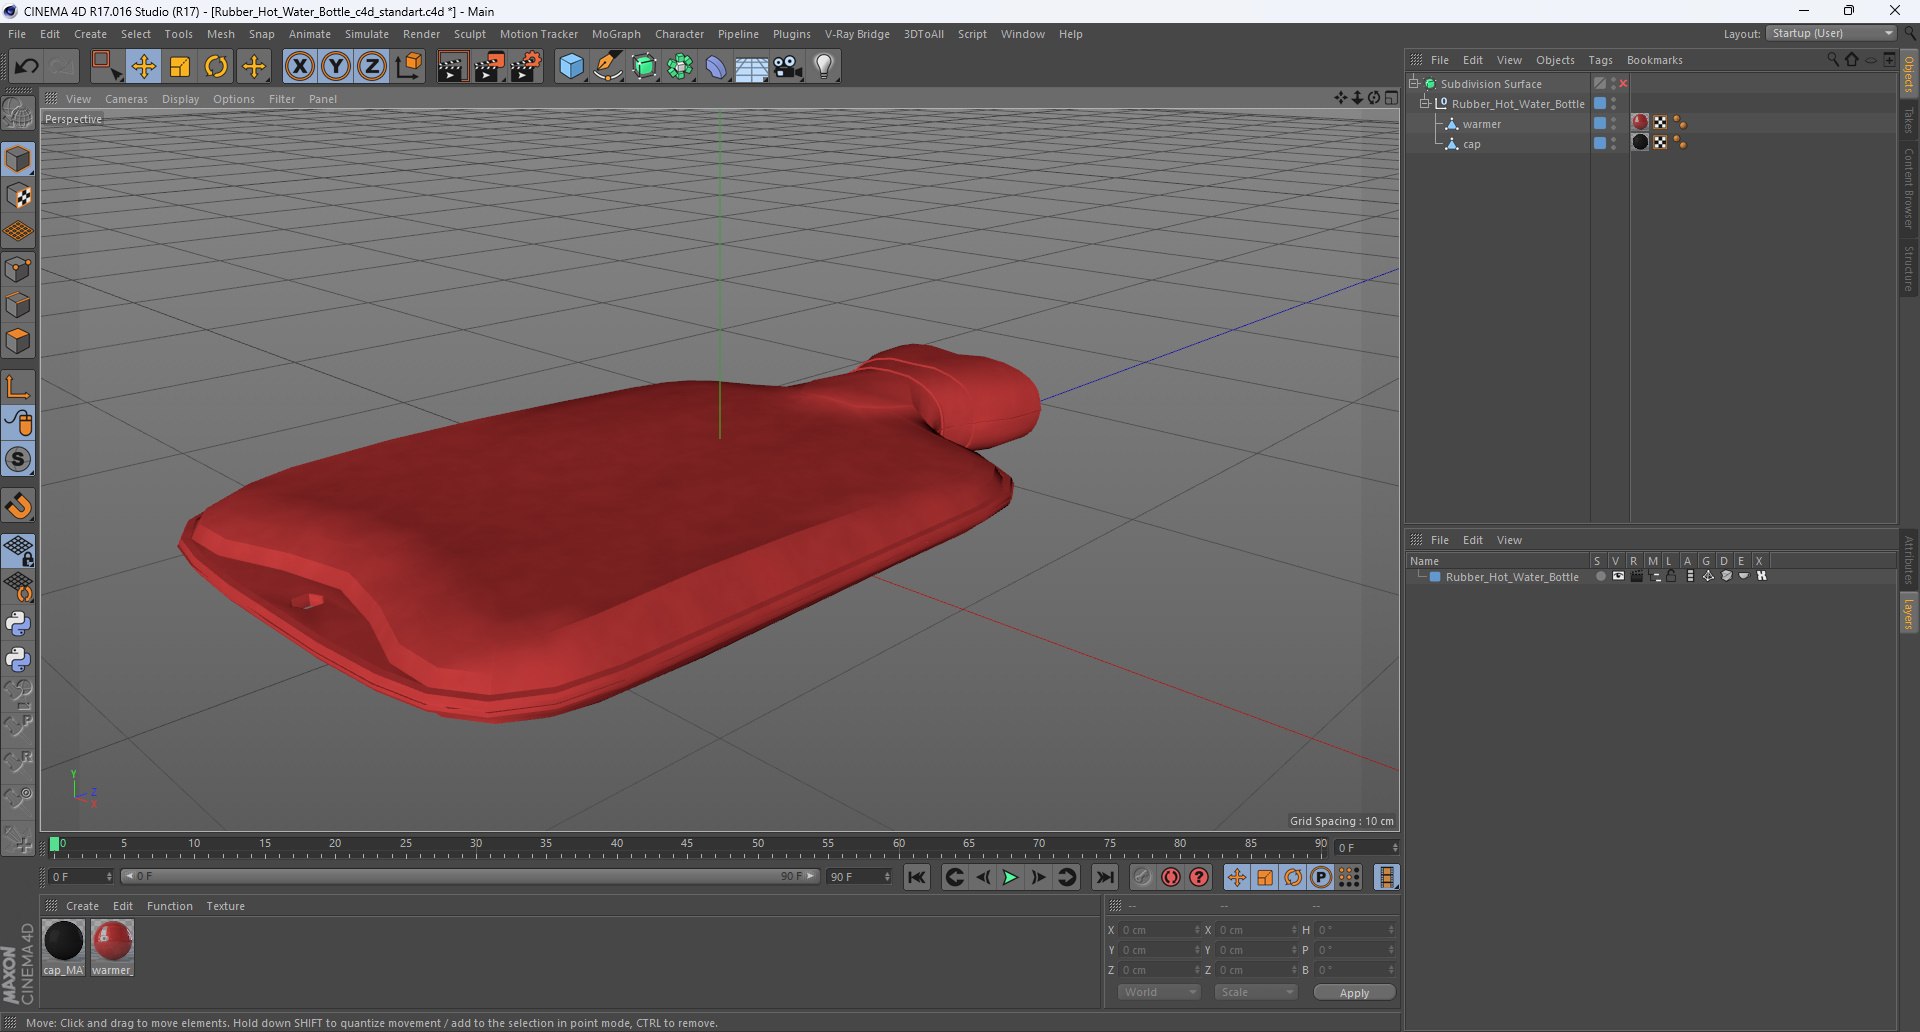Image resolution: width=1920 pixels, height=1032 pixels.
Task: Click the first Python script icon
Action: (x=18, y=624)
